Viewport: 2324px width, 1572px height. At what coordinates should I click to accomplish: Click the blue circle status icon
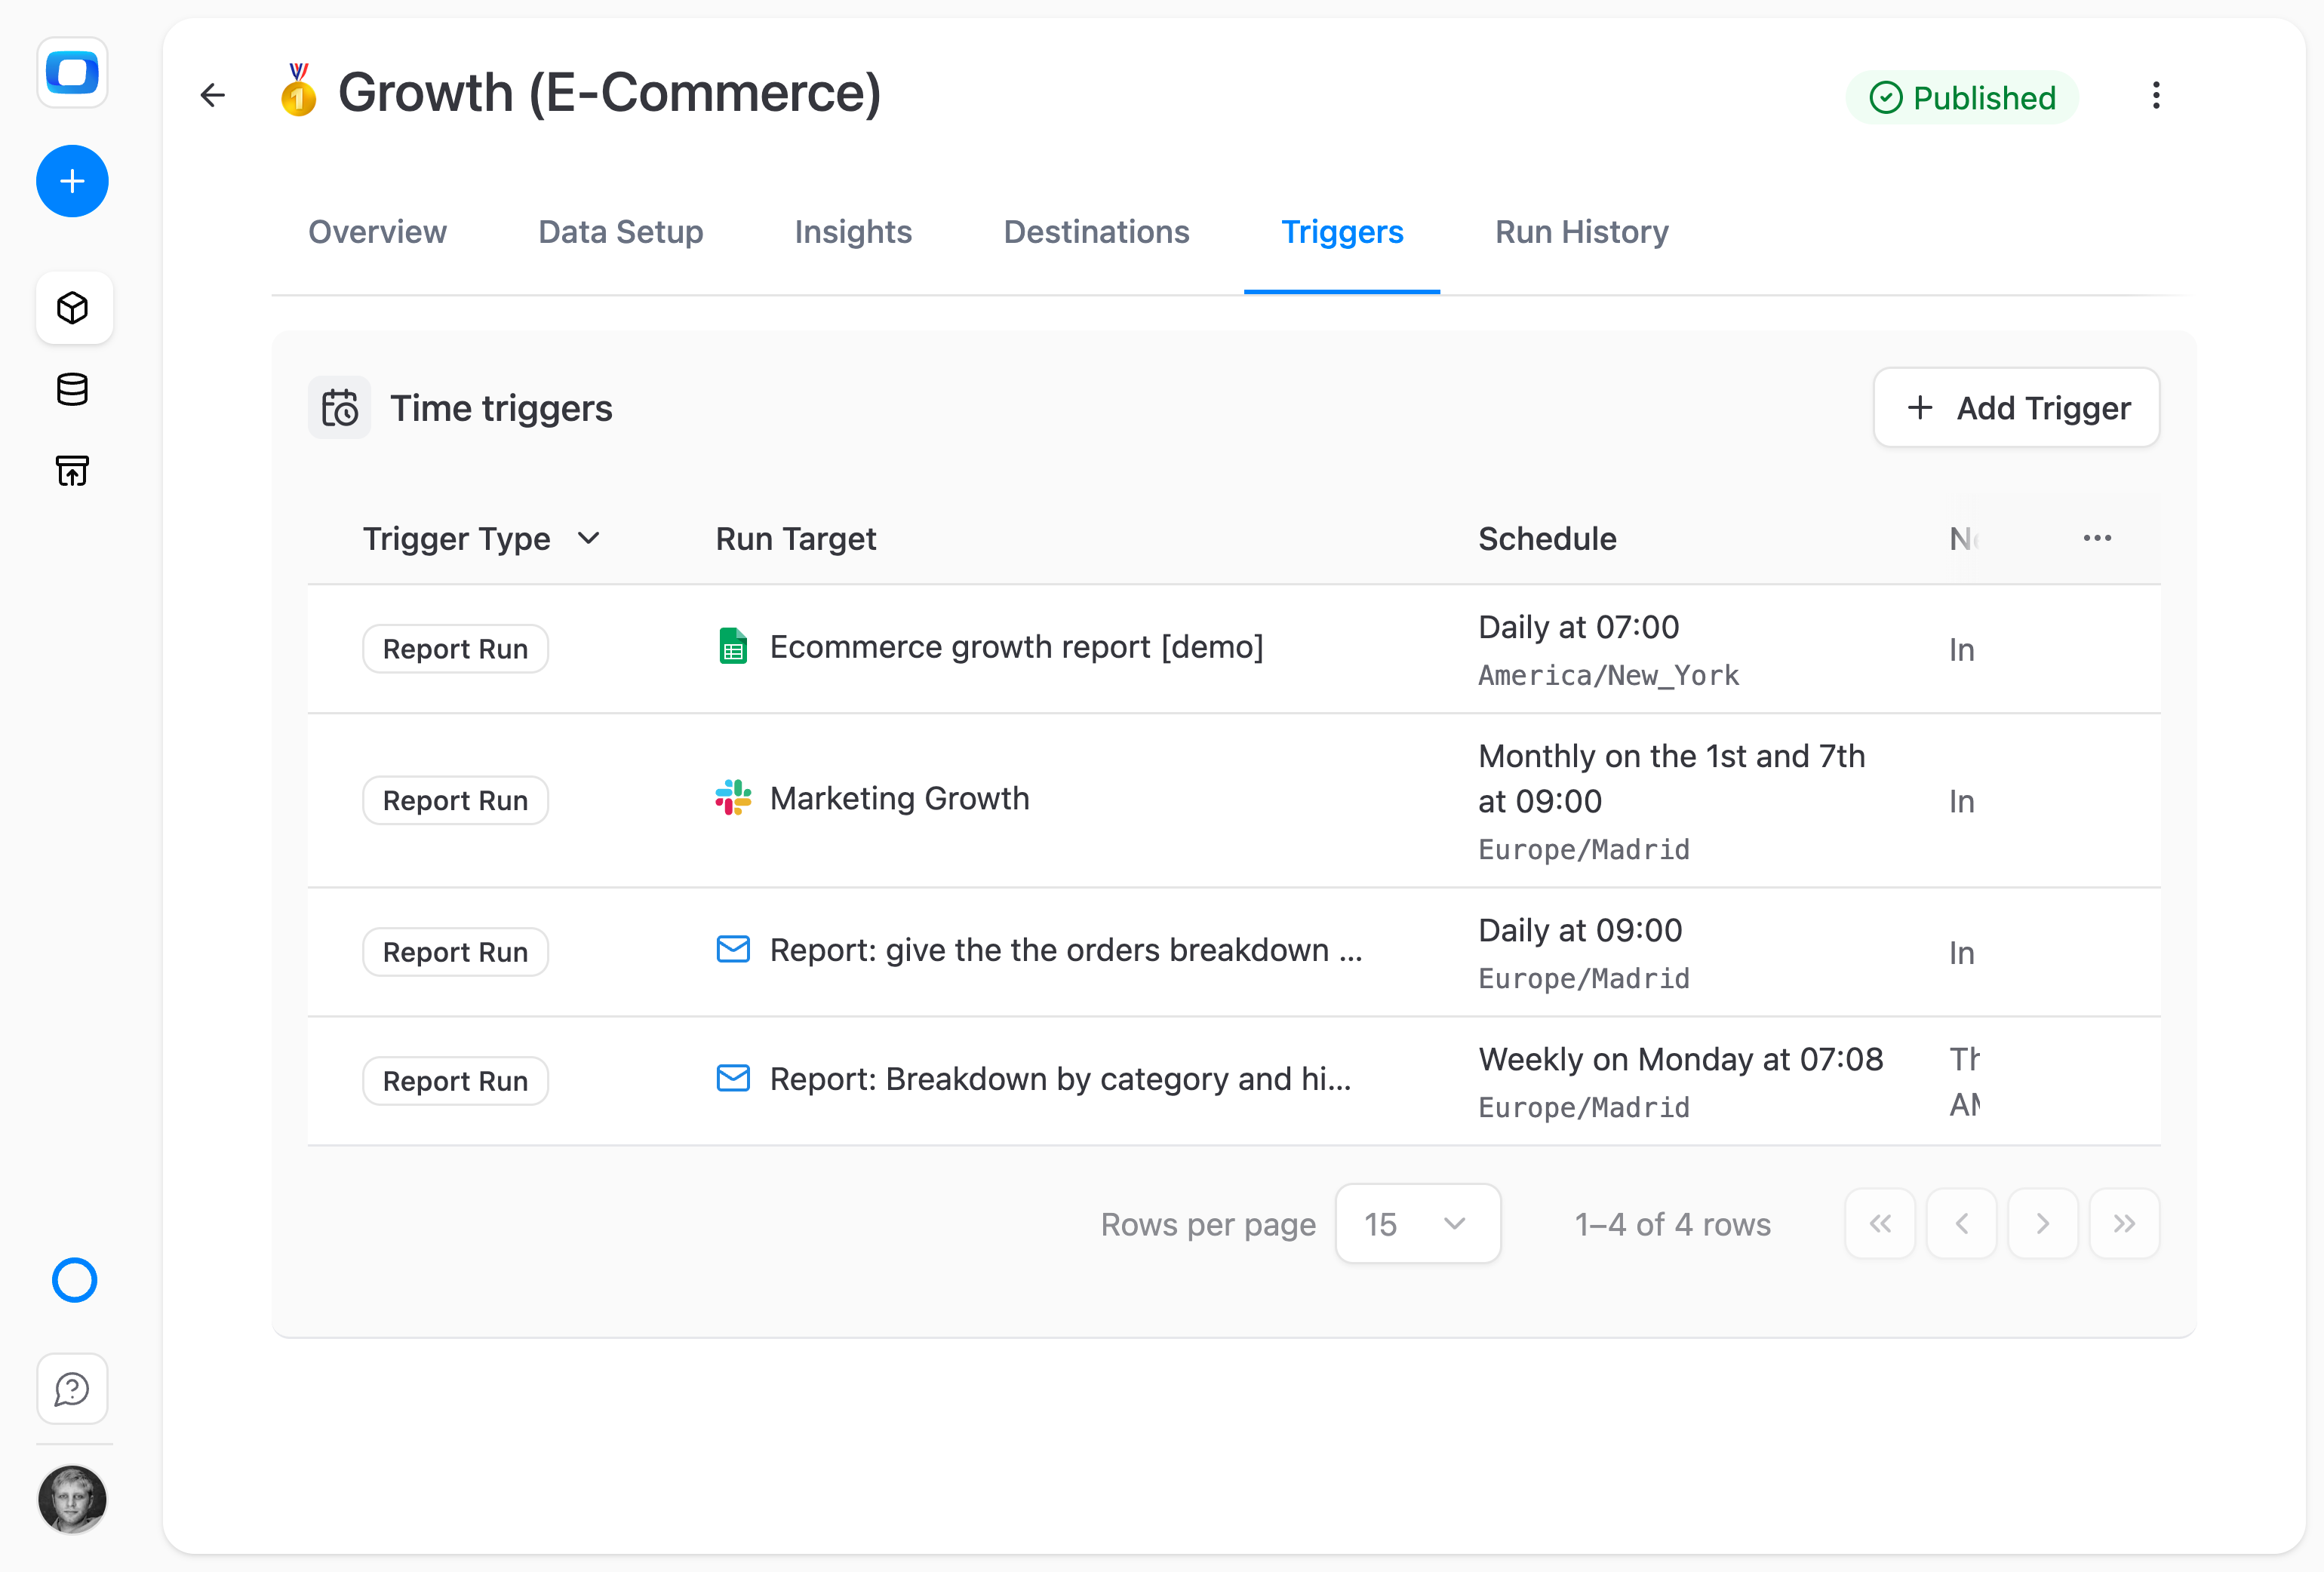[74, 1280]
